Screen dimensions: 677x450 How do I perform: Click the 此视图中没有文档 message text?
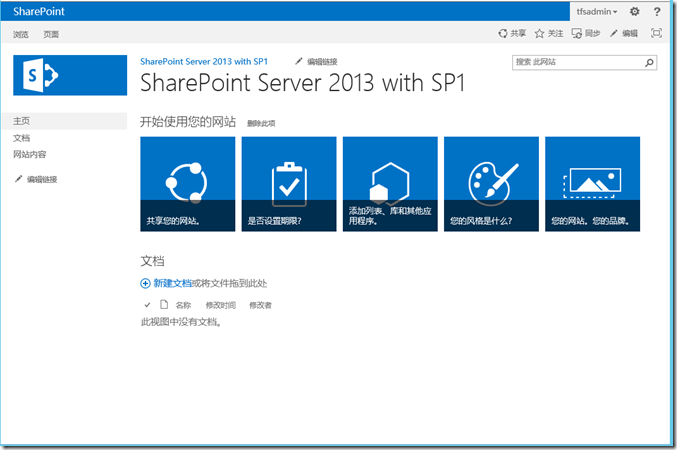coord(181,322)
